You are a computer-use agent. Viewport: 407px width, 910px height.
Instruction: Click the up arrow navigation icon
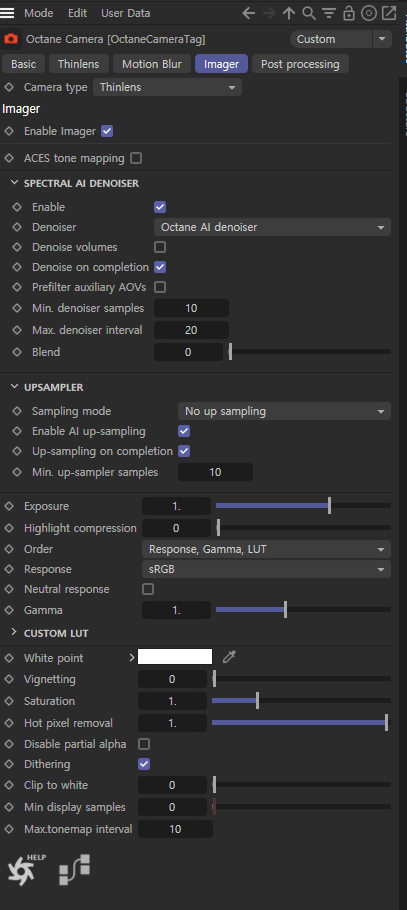289,13
